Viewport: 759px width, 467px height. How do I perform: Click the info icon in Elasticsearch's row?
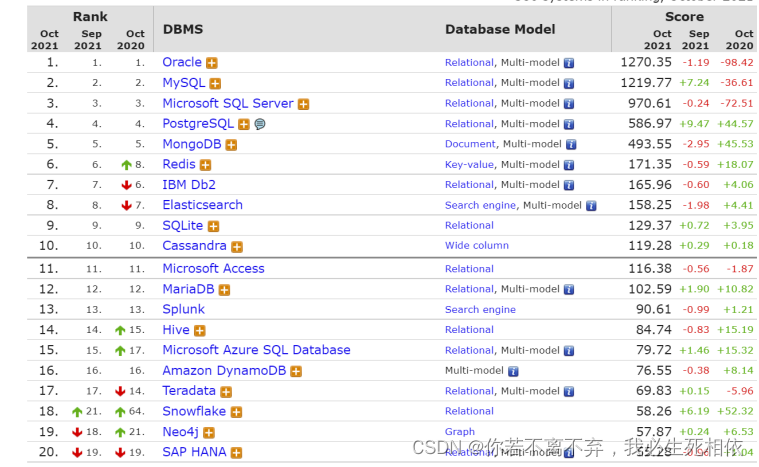point(591,206)
